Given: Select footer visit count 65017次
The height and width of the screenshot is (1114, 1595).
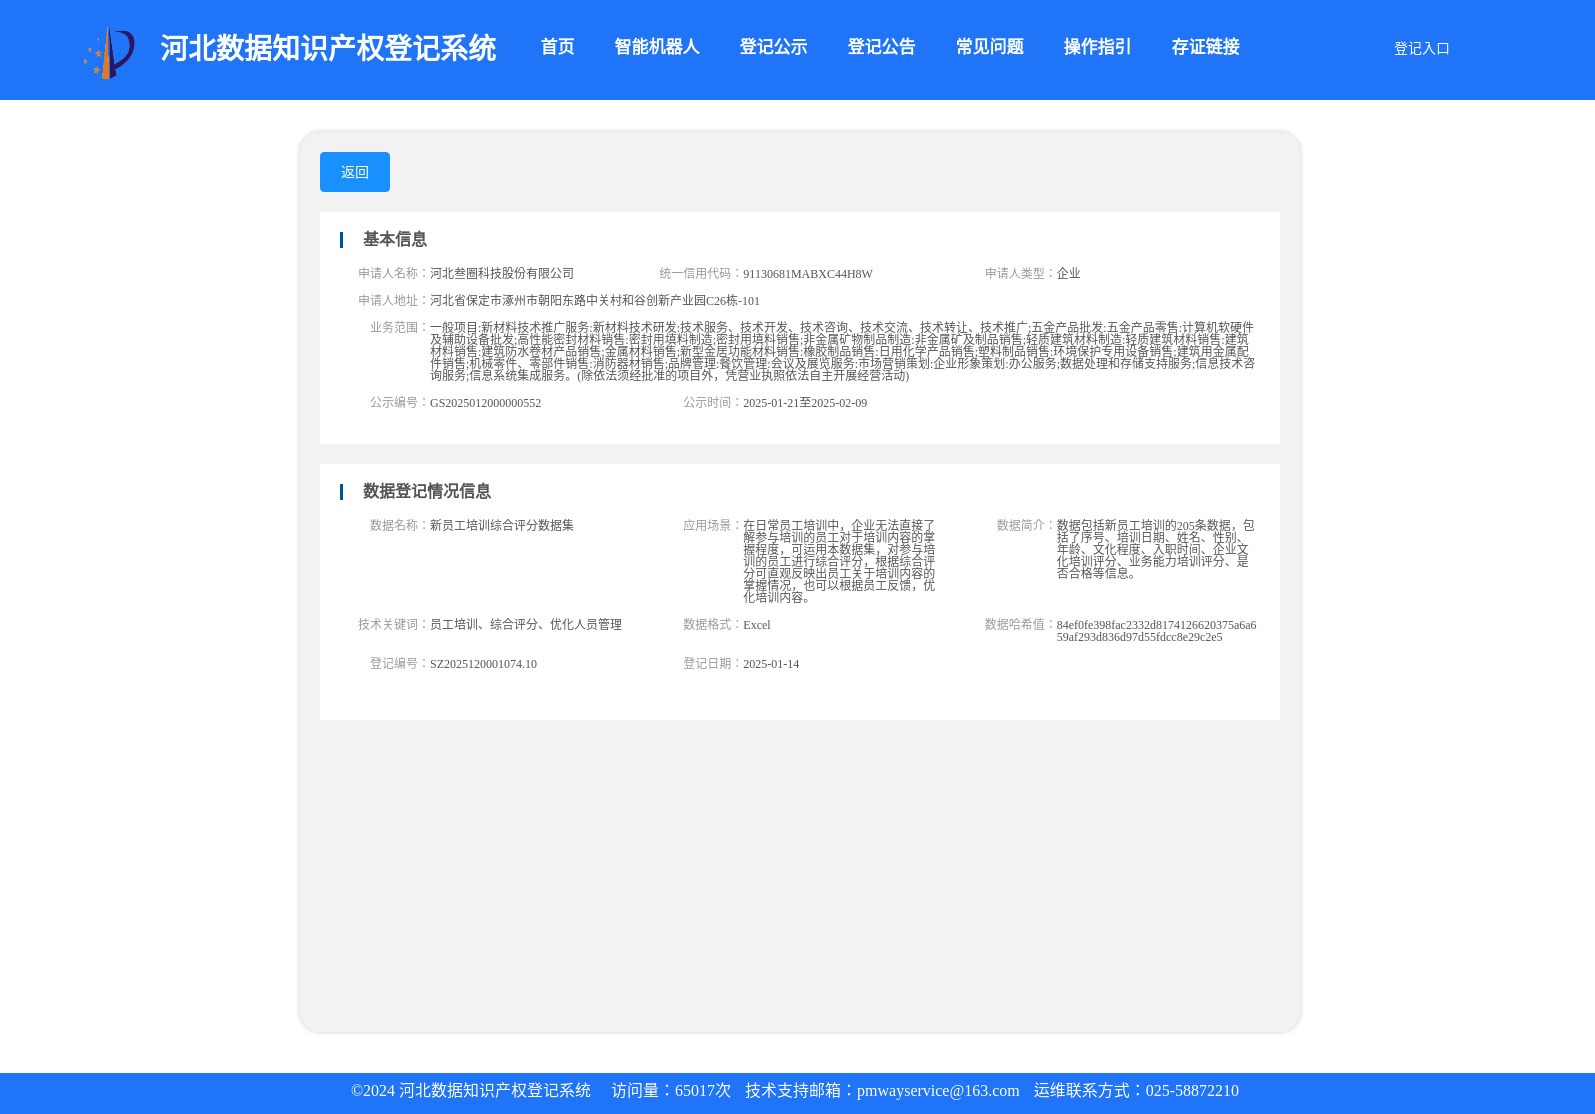Looking at the screenshot, I should pyautogui.click(x=703, y=1091).
